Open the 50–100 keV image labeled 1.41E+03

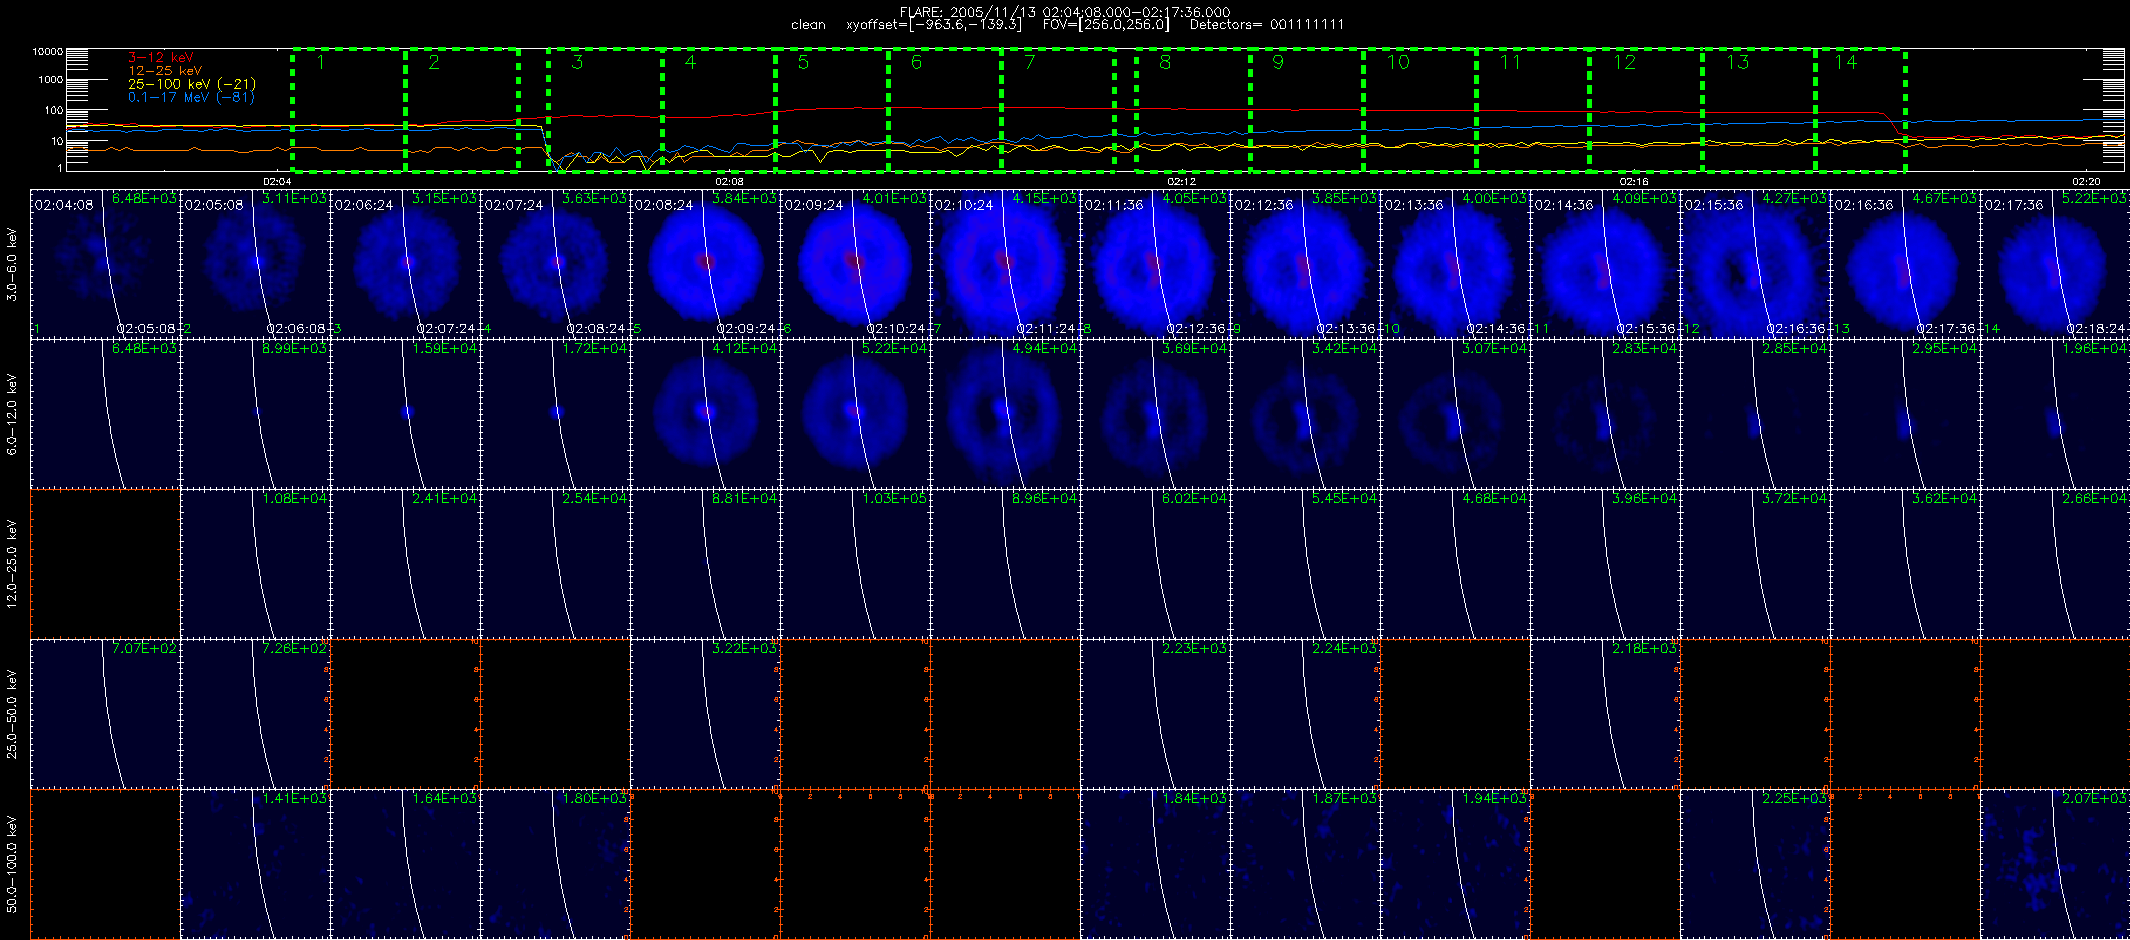[x=255, y=863]
